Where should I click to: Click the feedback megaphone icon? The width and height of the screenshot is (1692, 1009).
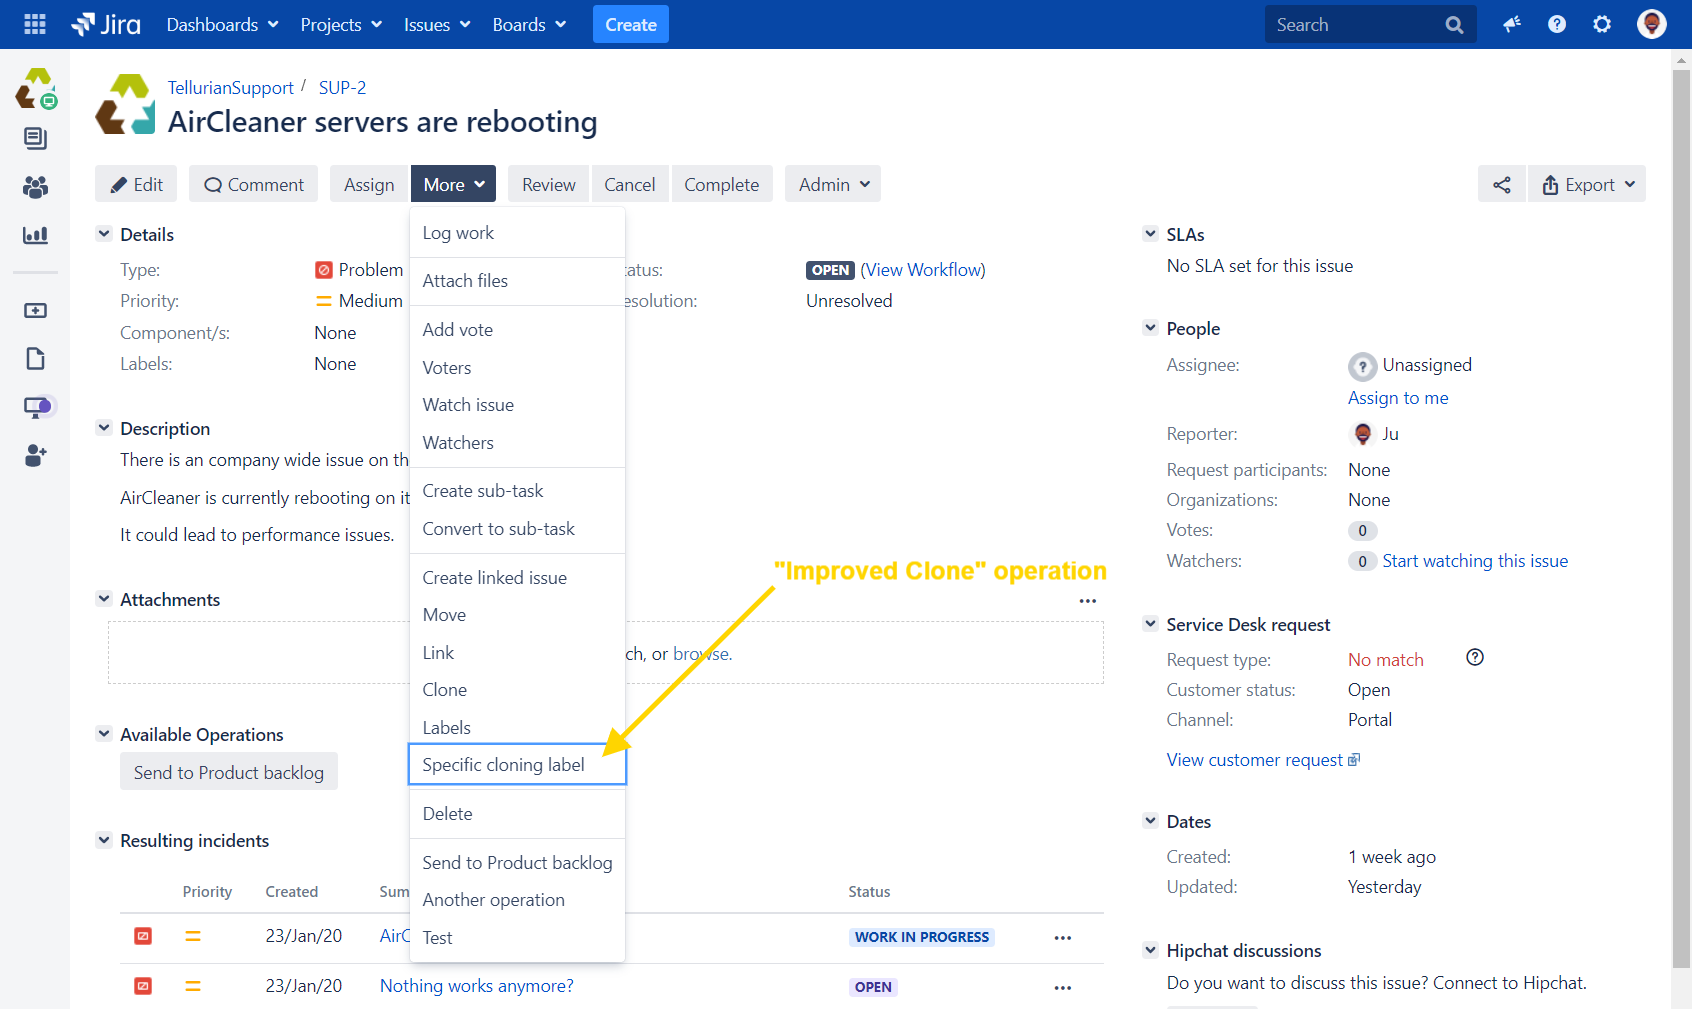coord(1511,24)
